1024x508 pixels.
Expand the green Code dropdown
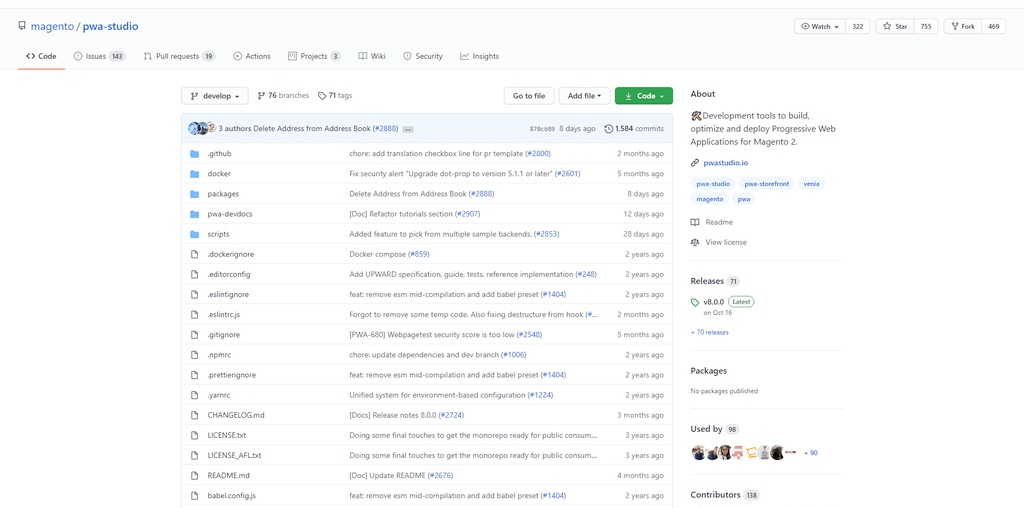point(643,96)
